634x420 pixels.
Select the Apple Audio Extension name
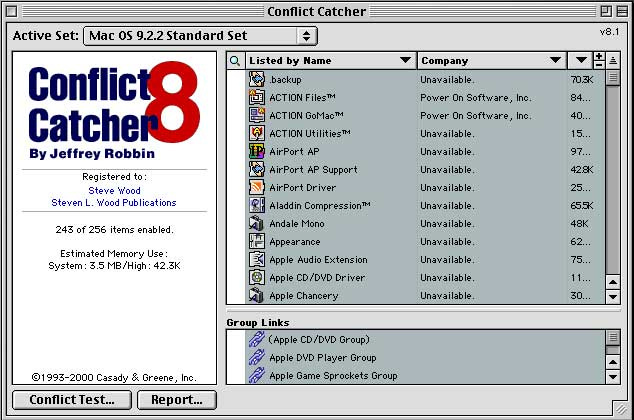coord(318,260)
